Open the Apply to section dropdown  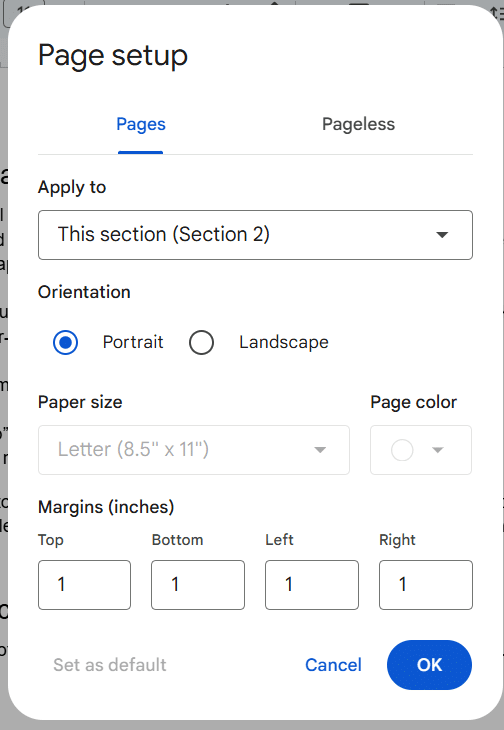[255, 235]
